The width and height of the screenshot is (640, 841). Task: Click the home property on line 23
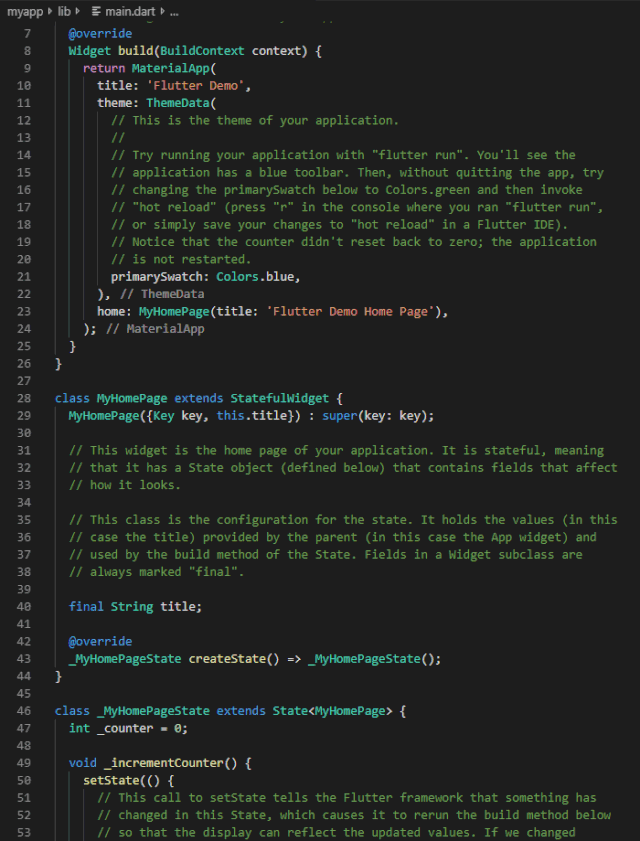click(111, 312)
